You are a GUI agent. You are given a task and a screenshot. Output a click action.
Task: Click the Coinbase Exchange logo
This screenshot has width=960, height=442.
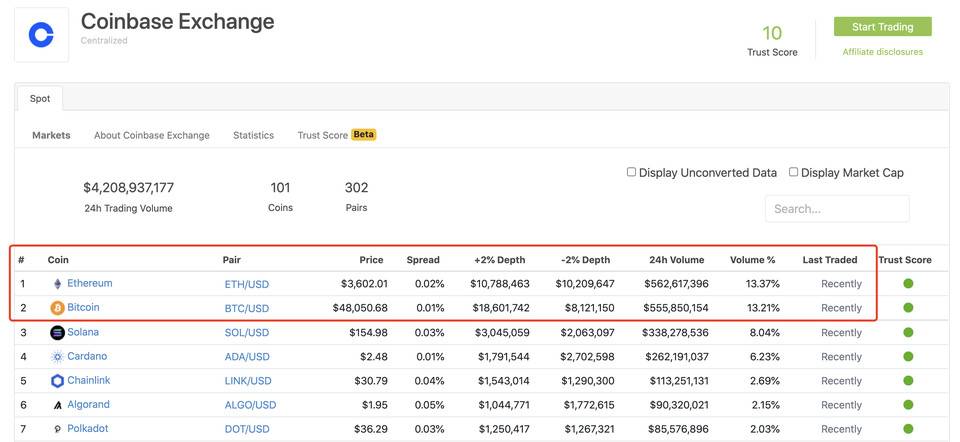pos(41,35)
